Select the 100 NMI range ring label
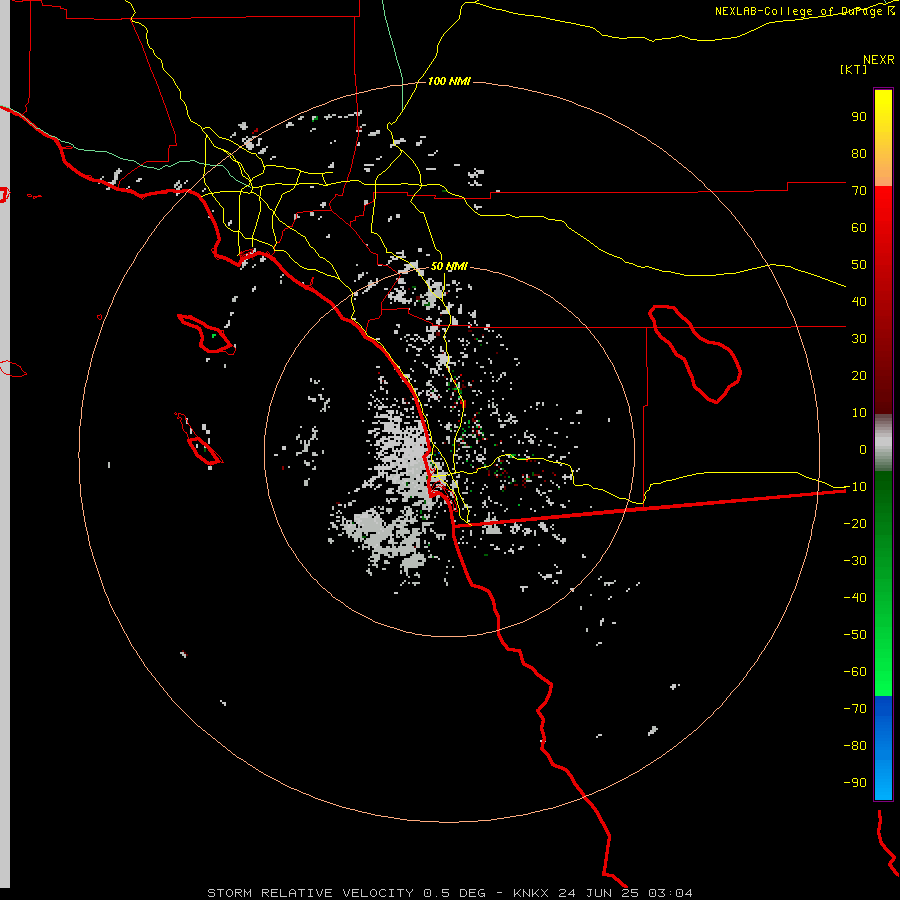This screenshot has height=900, width=900. tap(449, 81)
